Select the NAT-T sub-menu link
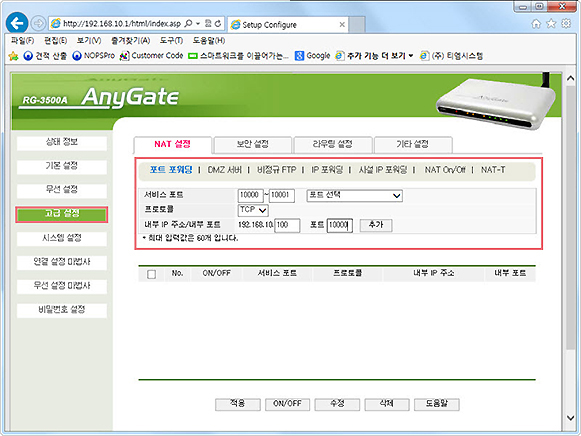 (x=493, y=170)
